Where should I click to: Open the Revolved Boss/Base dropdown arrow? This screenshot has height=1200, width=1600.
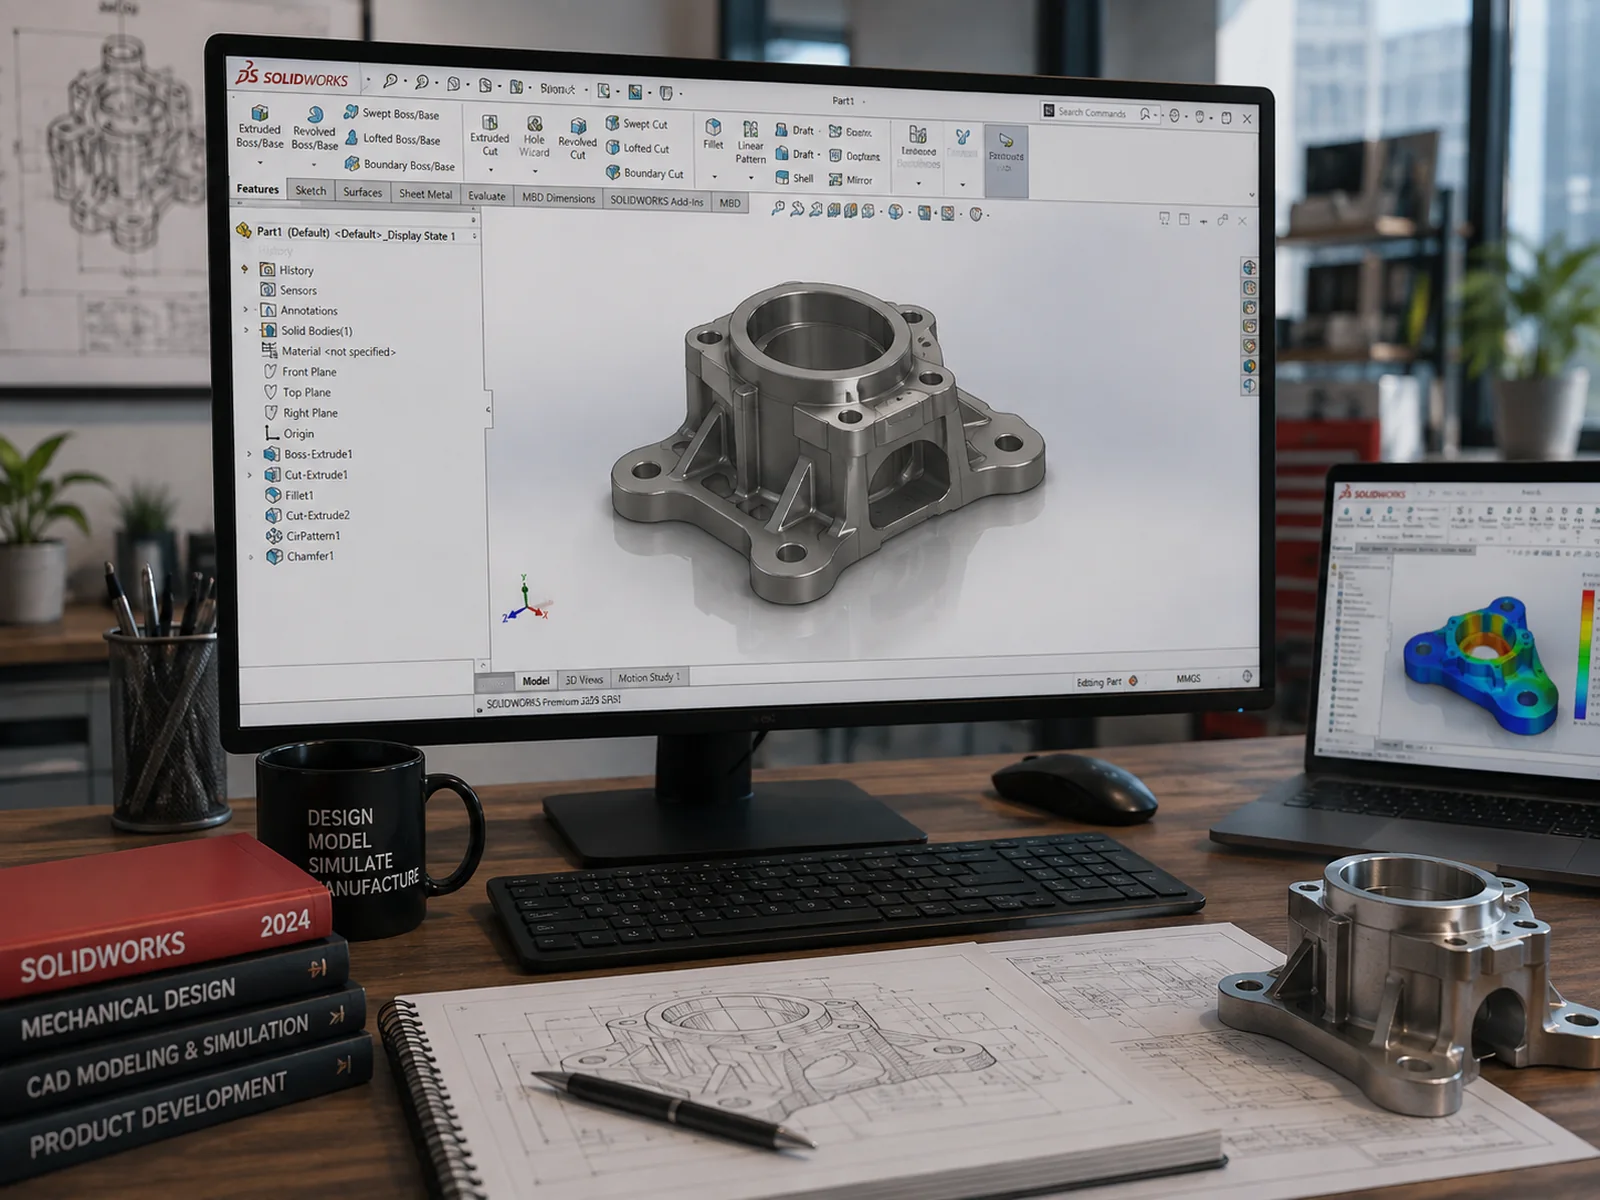314,164
